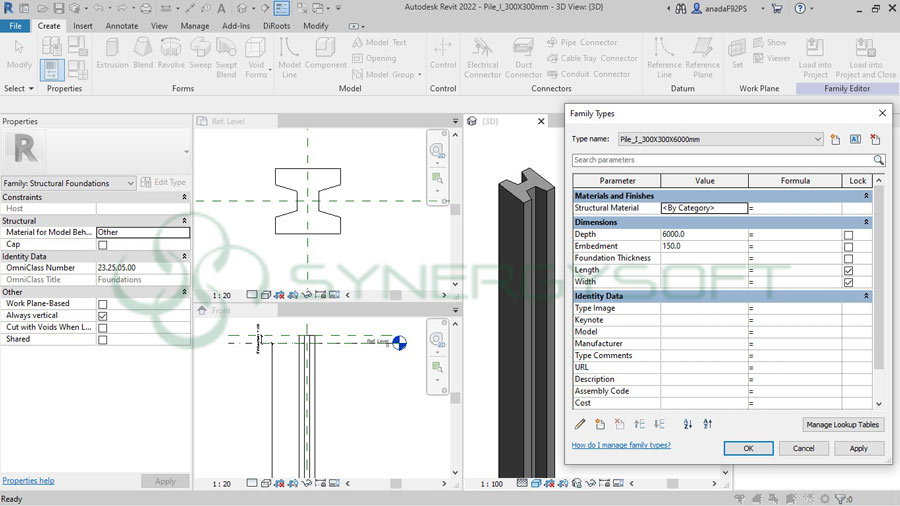Switch to the Annotate ribbon tab
Screen dimensions: 900x506
(122, 26)
